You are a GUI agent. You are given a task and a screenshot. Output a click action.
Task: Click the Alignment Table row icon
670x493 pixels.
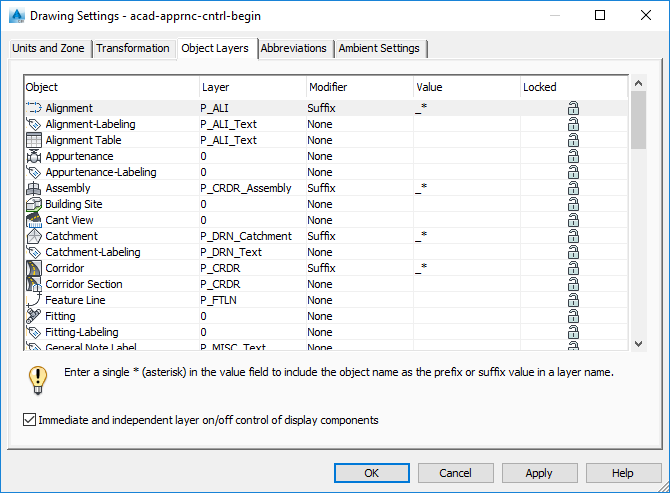point(33,140)
